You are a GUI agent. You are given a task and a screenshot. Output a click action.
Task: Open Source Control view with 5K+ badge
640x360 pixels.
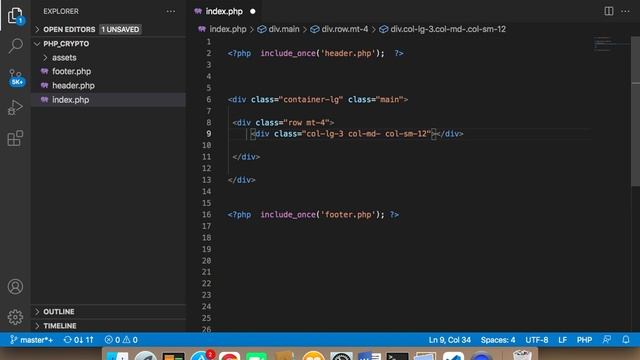[x=16, y=77]
